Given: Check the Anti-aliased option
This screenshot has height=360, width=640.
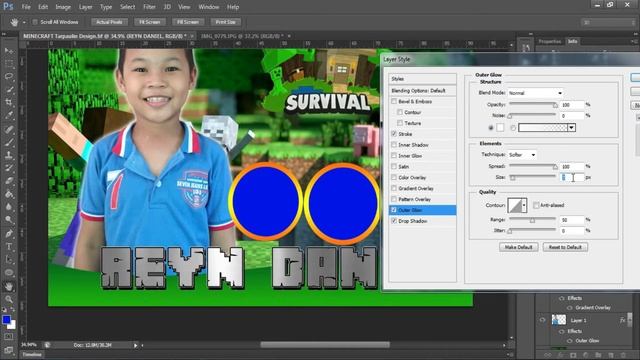Looking at the screenshot, I should (536, 205).
